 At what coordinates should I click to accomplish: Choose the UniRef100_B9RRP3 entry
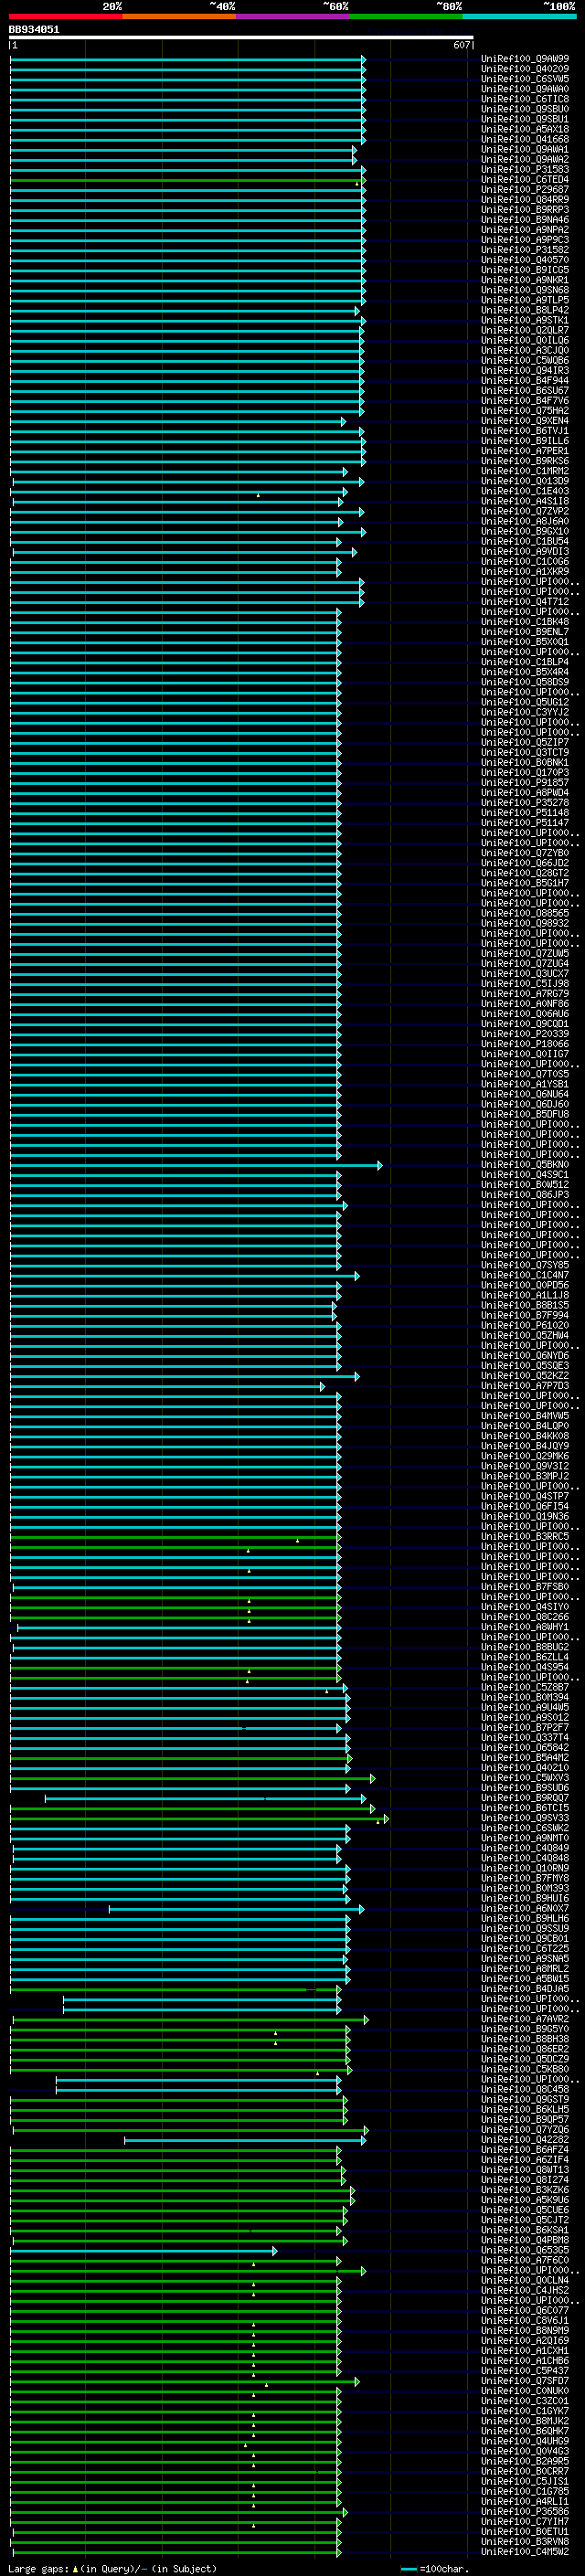(x=525, y=210)
